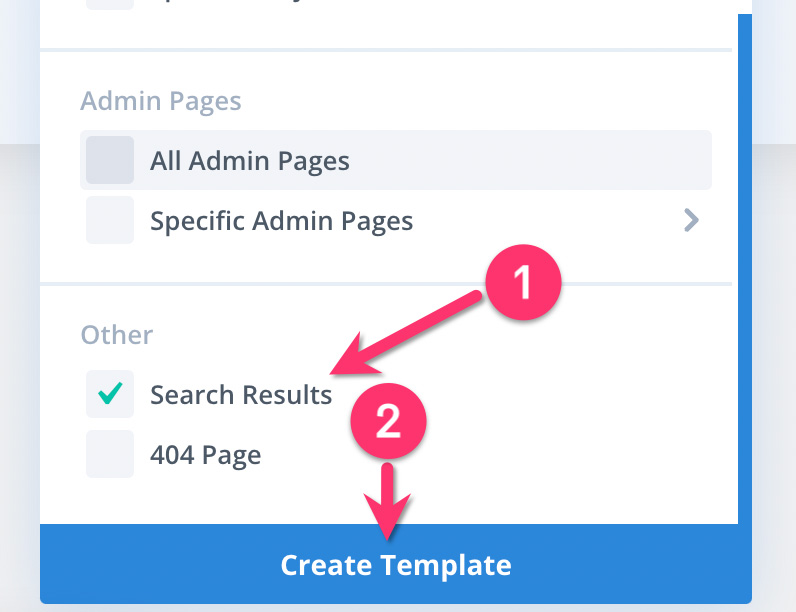This screenshot has width=796, height=612.
Task: Click the green checkmark beside Search Results
Action: pos(110,393)
